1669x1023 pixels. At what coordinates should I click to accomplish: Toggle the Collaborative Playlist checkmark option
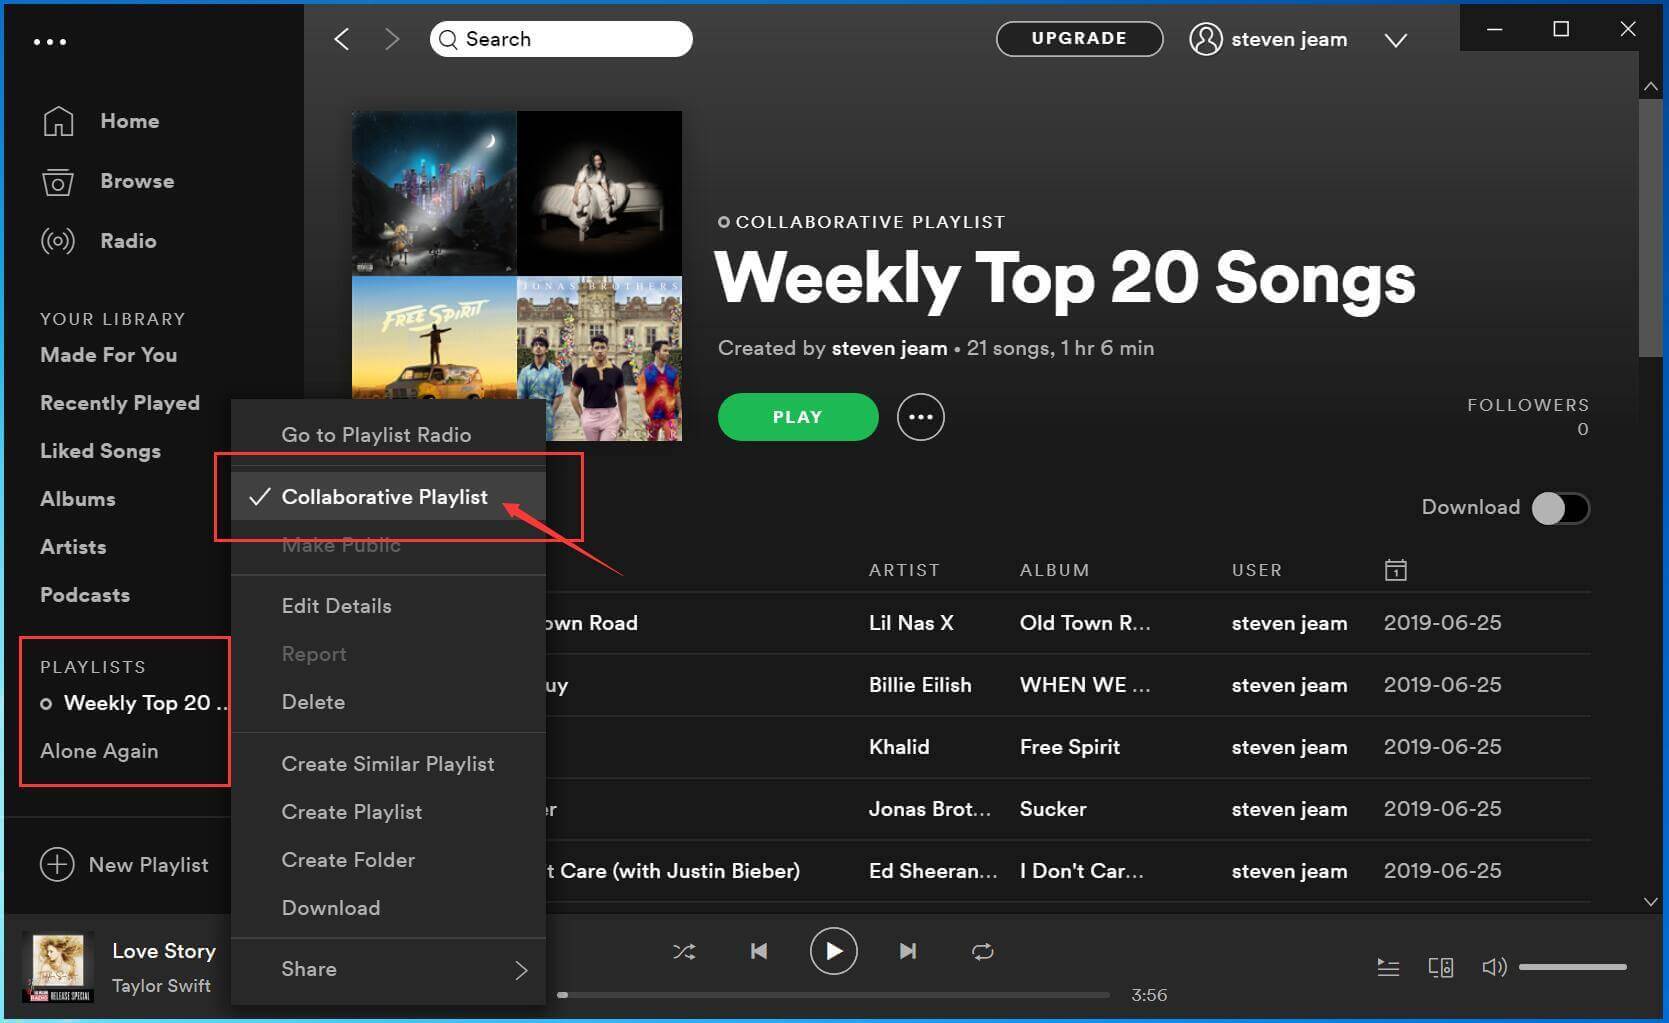tap(388, 497)
